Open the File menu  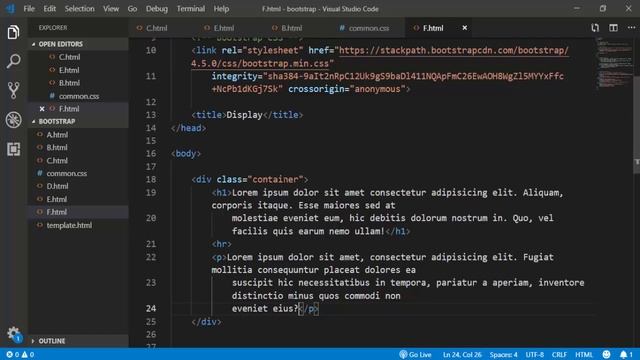pyautogui.click(x=29, y=9)
